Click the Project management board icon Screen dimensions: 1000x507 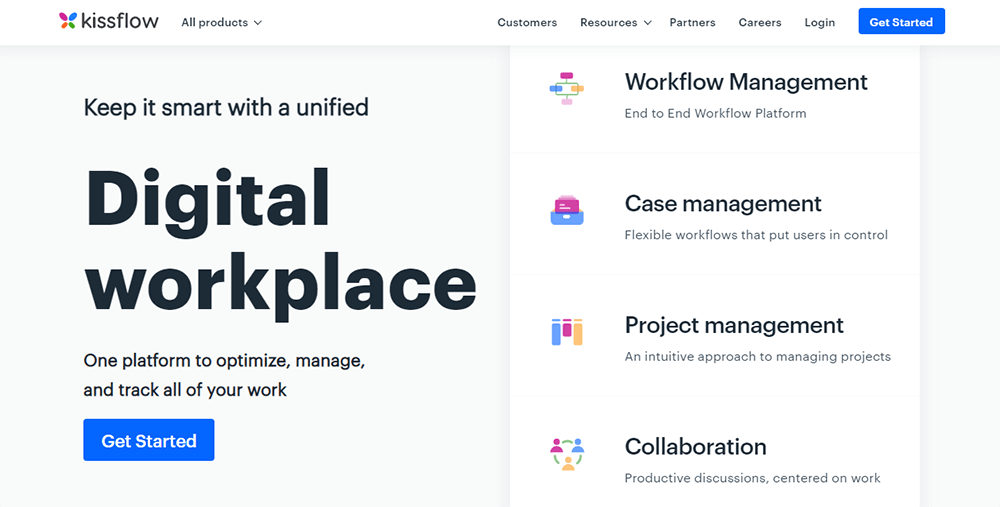tap(567, 332)
